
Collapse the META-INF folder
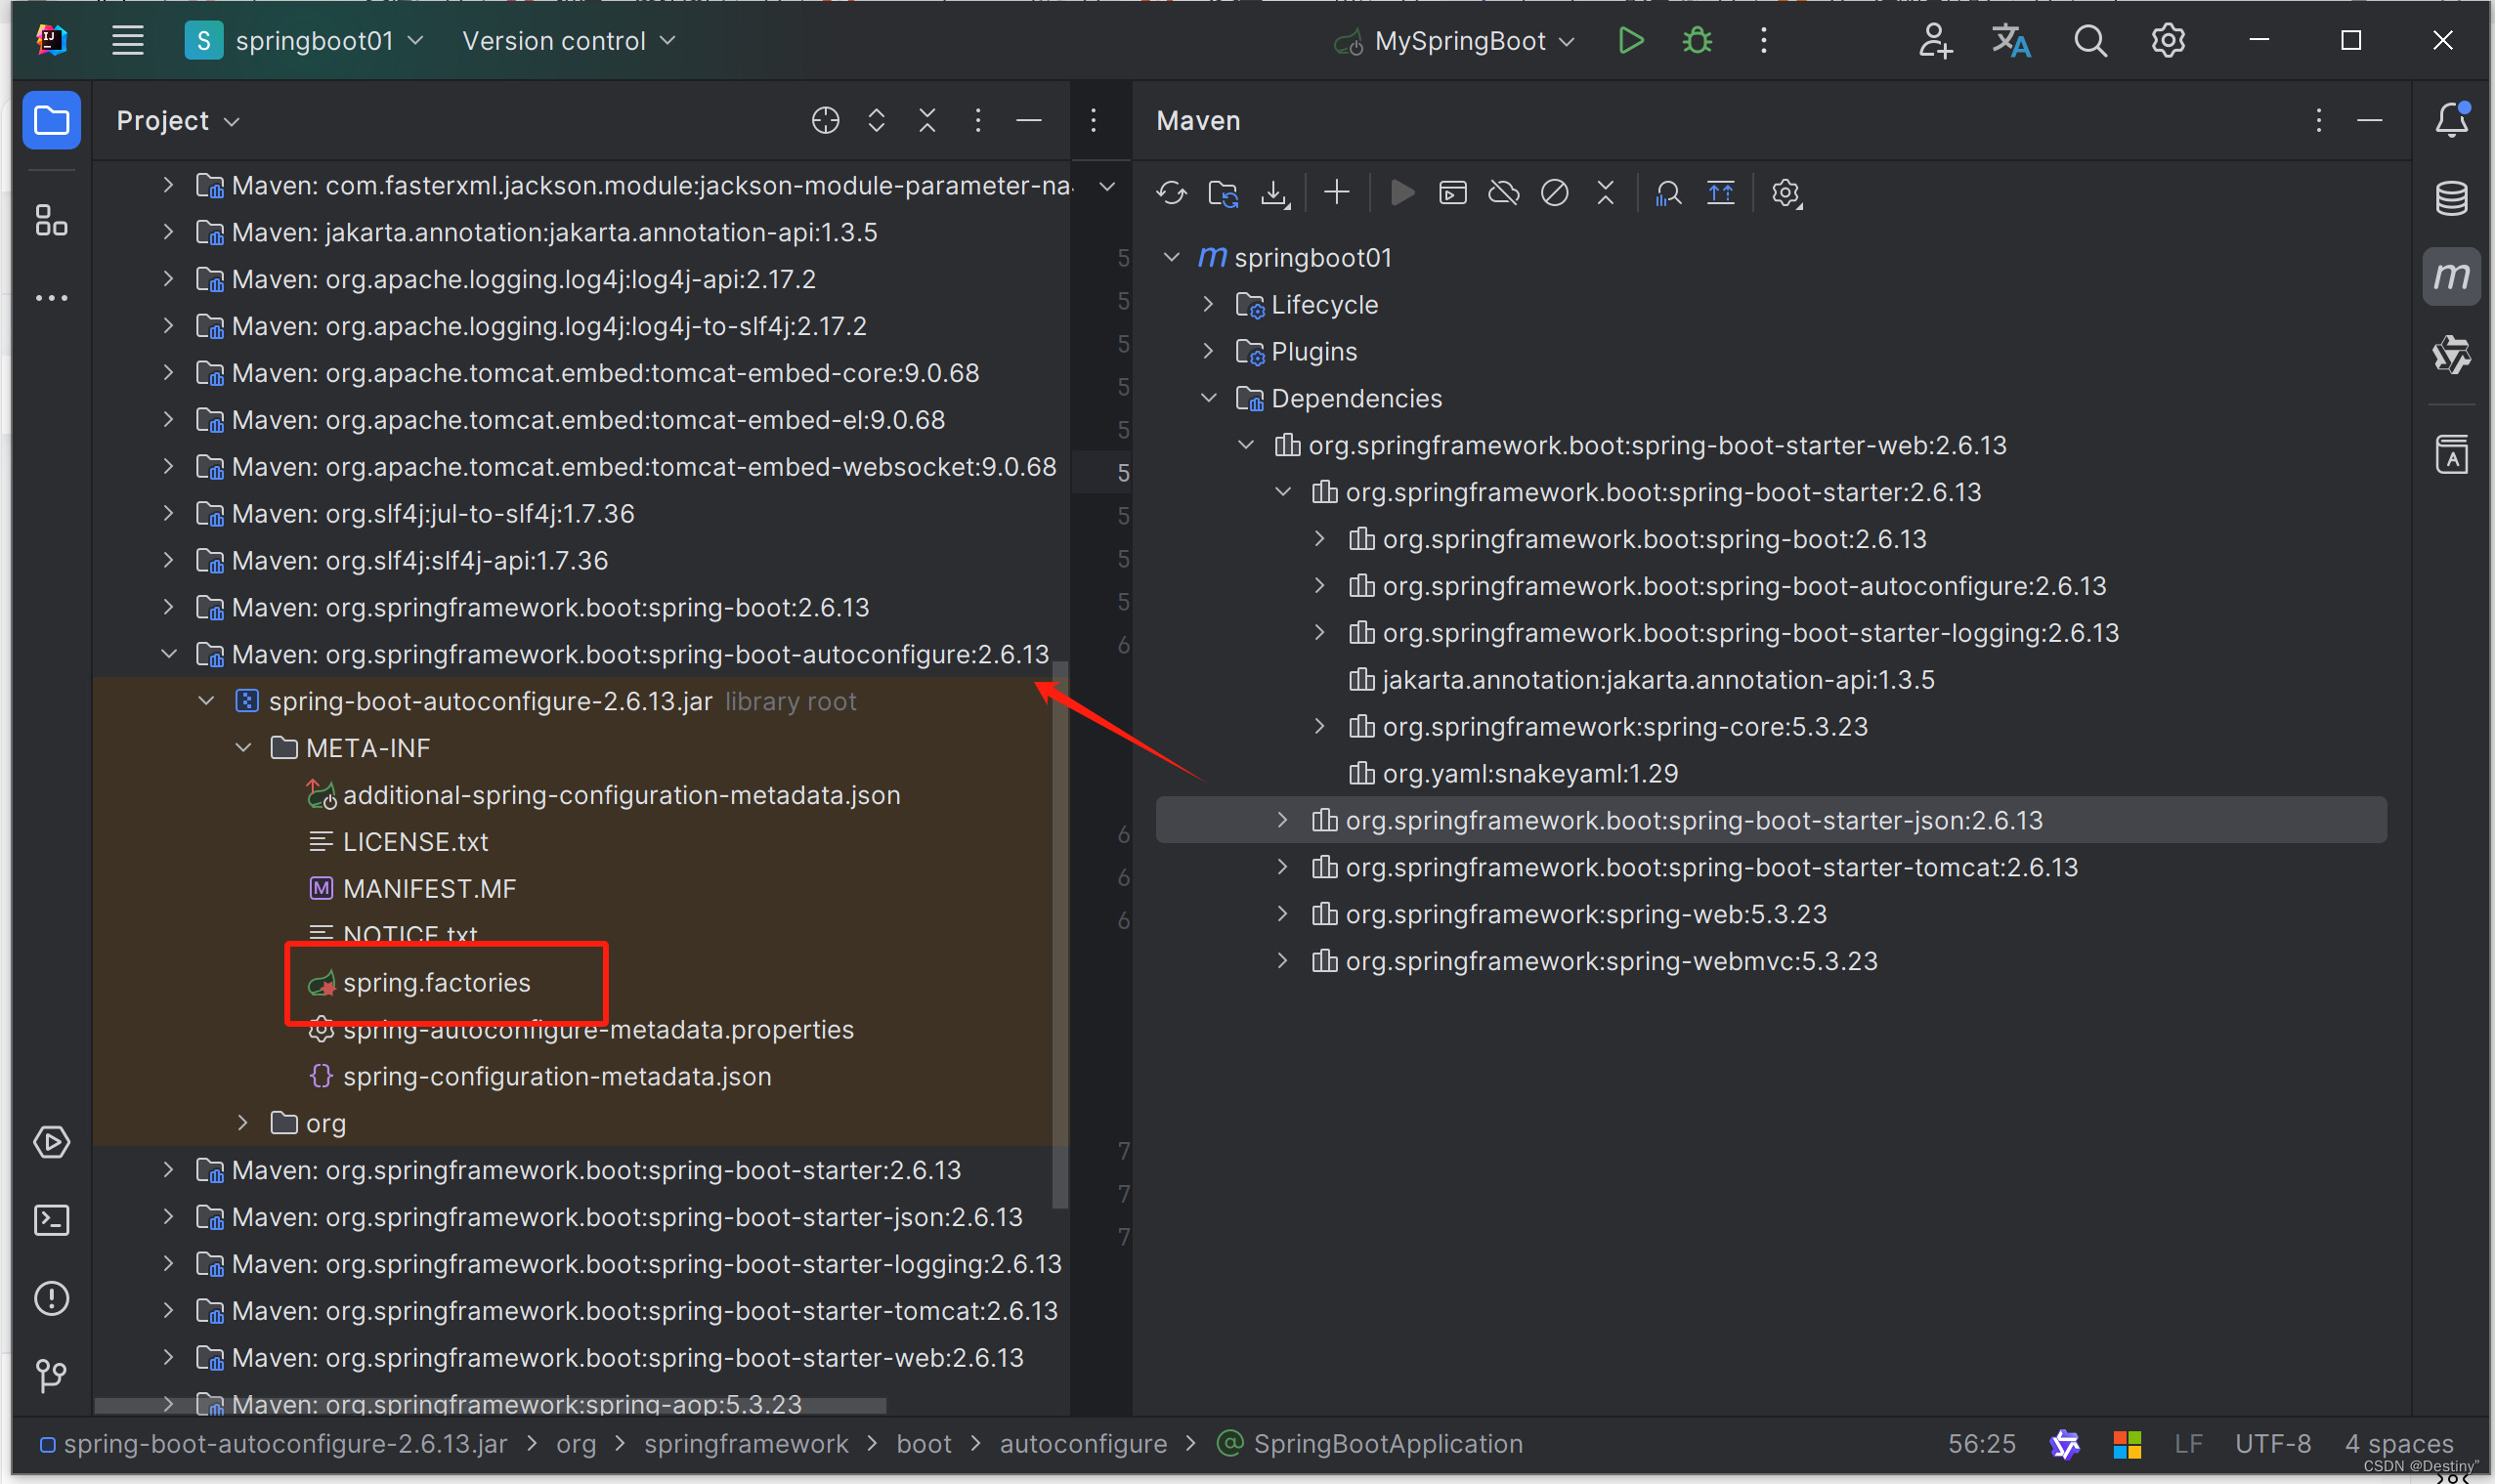click(x=243, y=748)
